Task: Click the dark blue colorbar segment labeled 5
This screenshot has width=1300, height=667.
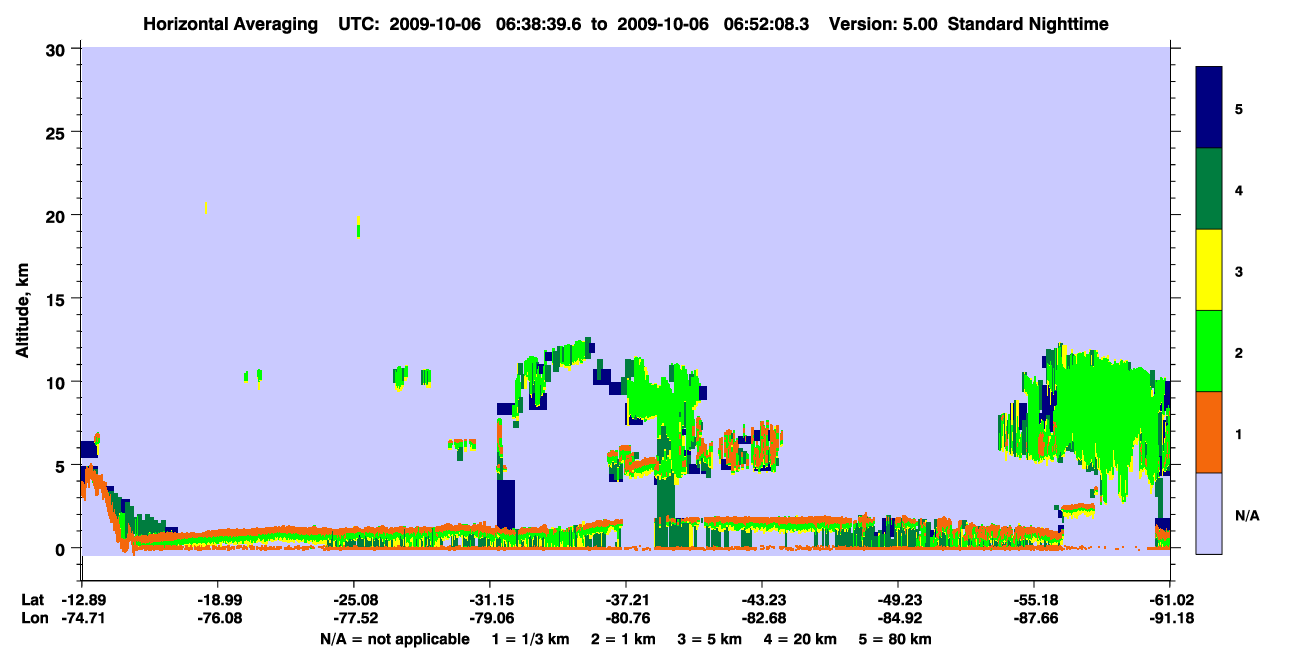Action: pyautogui.click(x=1209, y=108)
